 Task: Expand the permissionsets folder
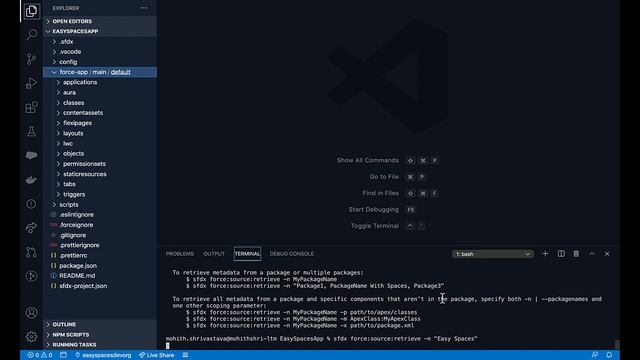(x=100, y=164)
